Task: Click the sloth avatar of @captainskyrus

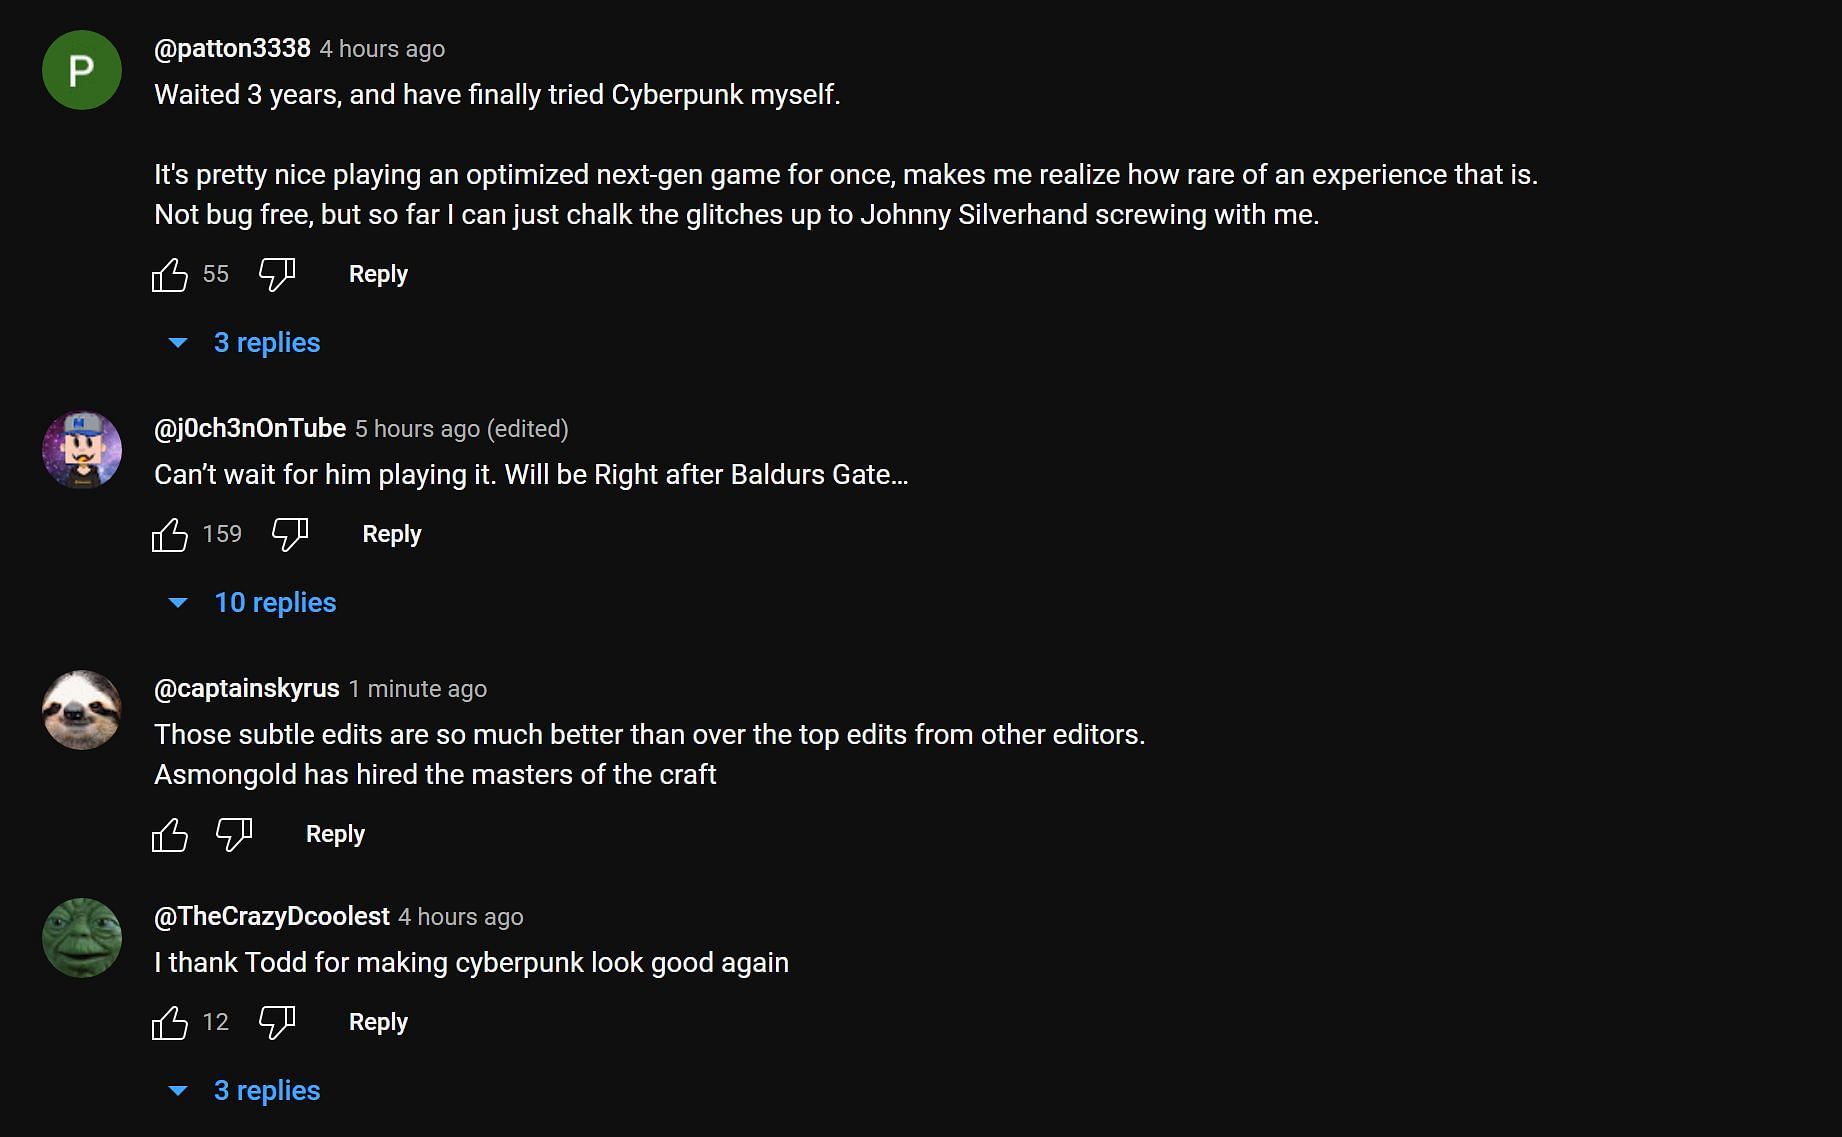Action: pyautogui.click(x=82, y=710)
